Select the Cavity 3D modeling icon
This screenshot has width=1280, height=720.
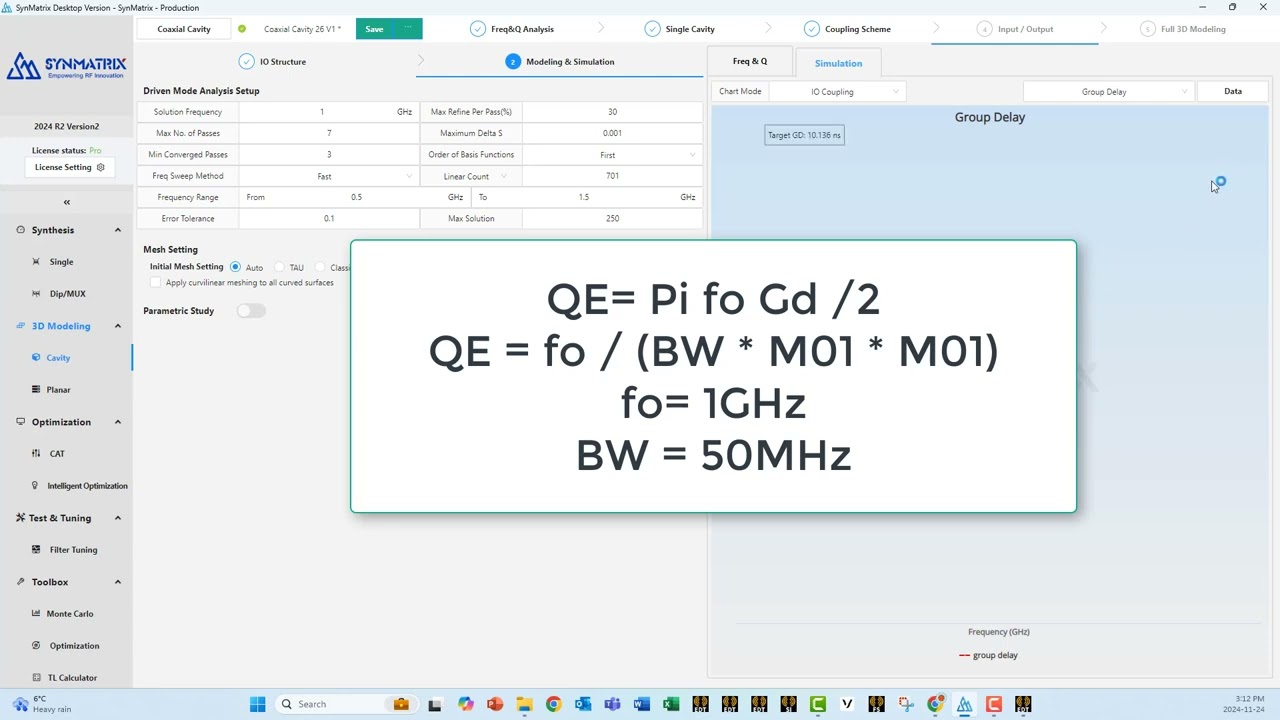(x=37, y=358)
